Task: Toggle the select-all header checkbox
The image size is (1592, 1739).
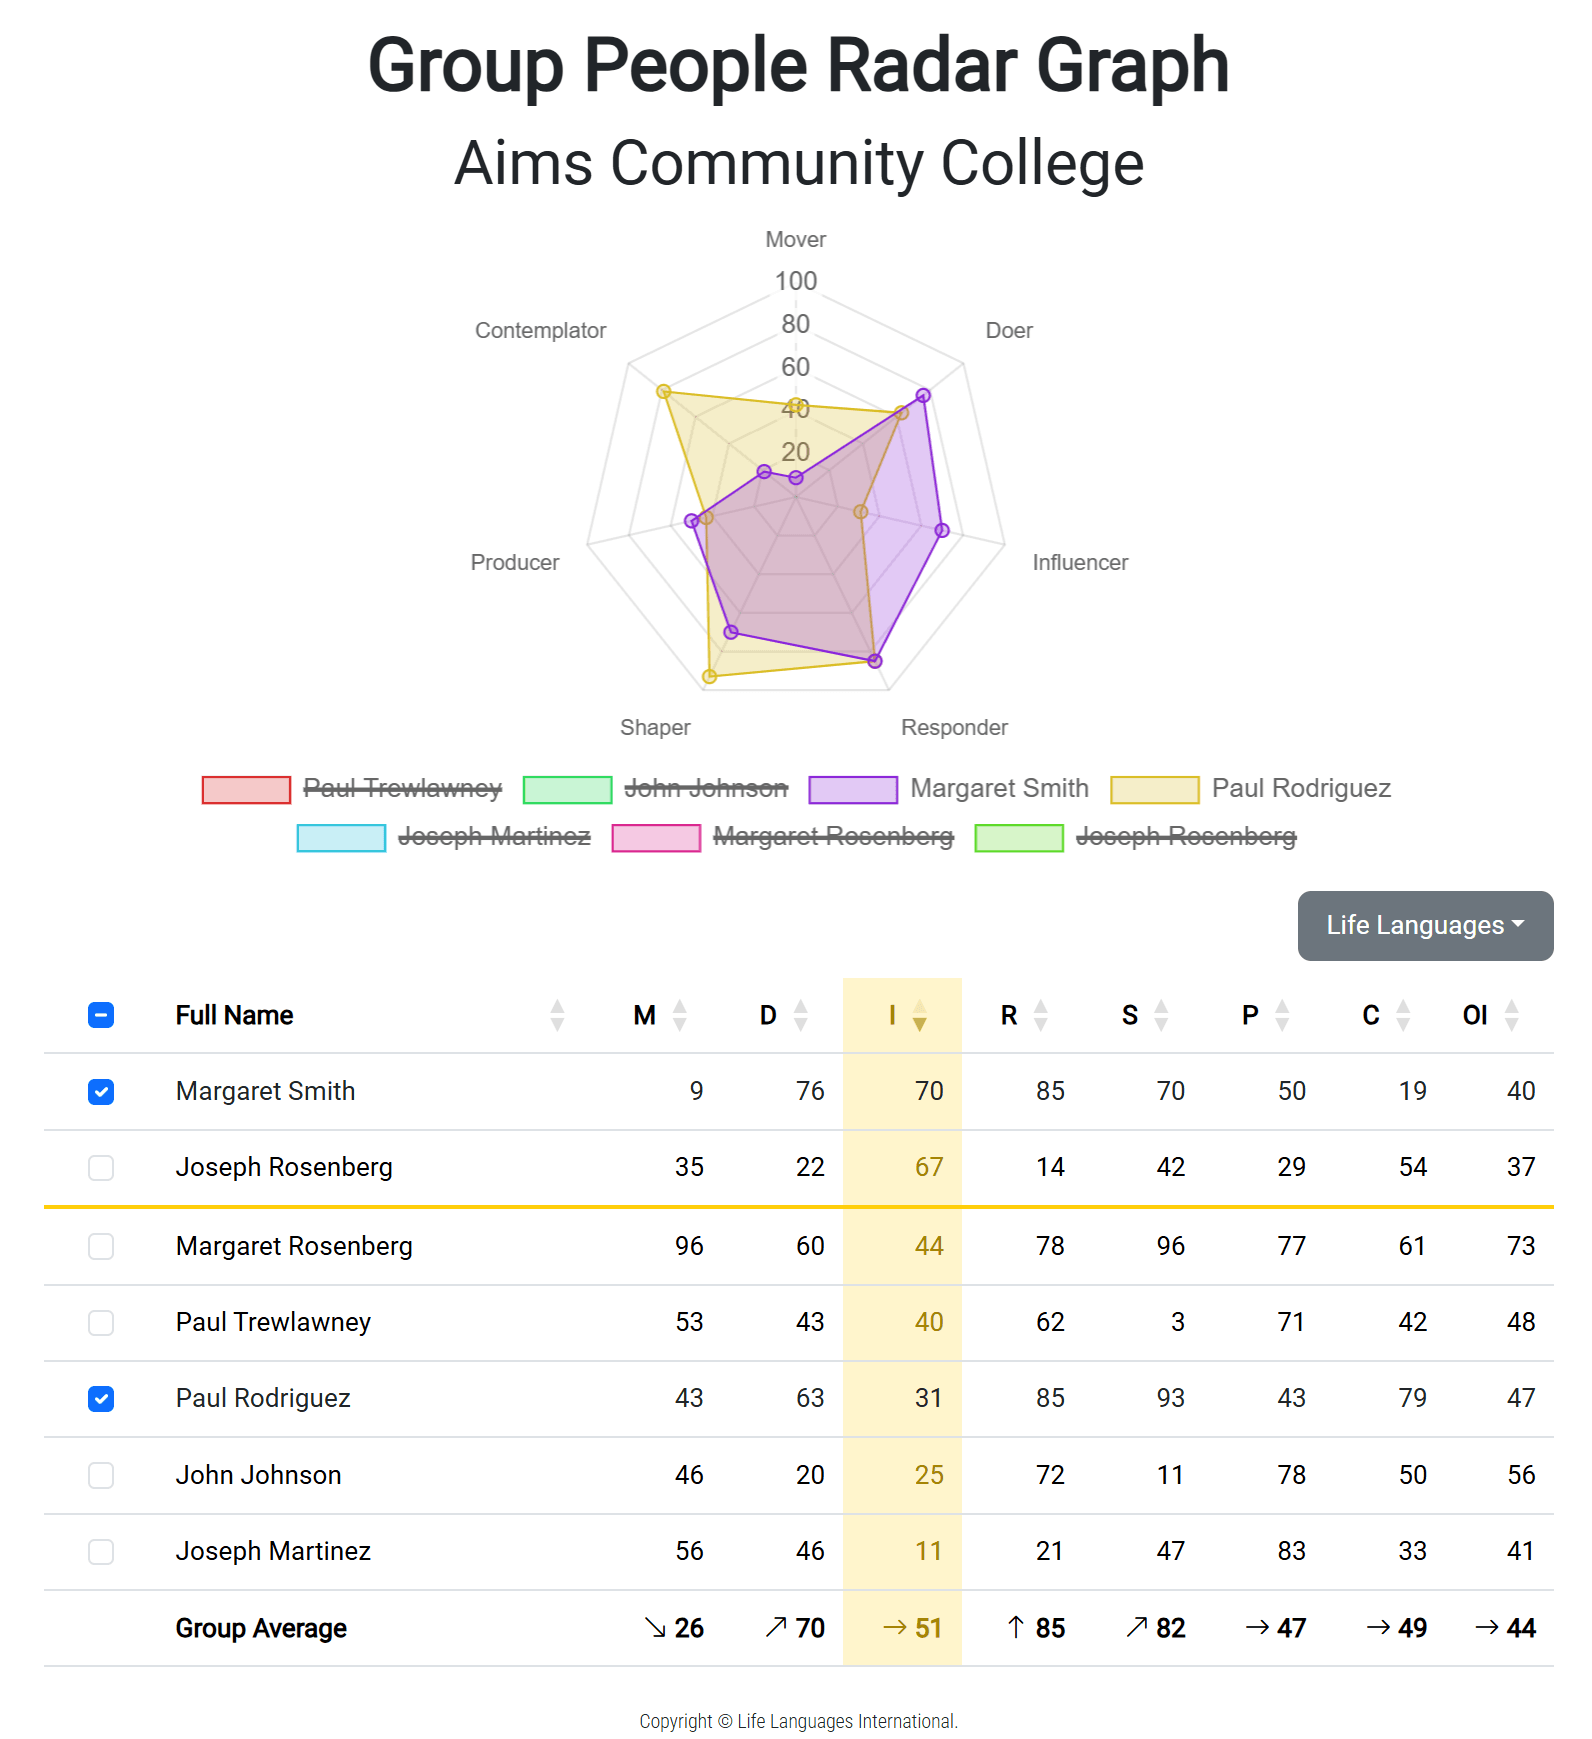Action: click(101, 1015)
